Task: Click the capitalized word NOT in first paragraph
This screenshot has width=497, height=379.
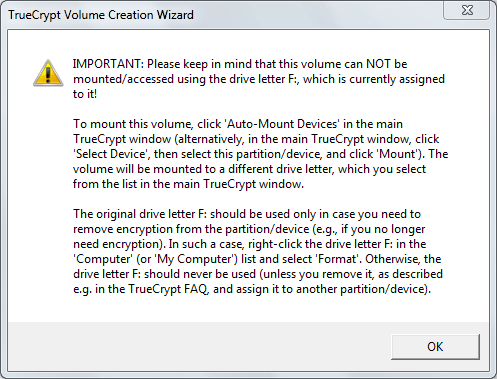Action: [x=378, y=64]
